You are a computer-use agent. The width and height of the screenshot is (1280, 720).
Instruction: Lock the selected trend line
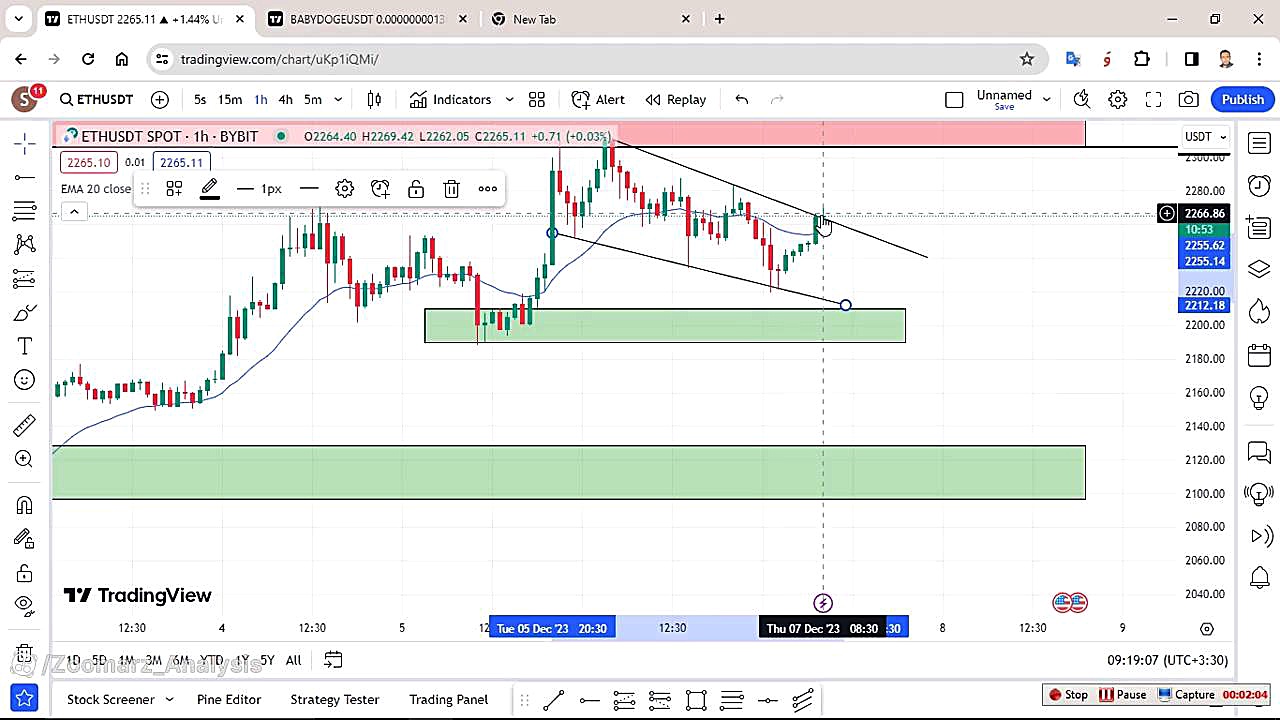click(416, 188)
